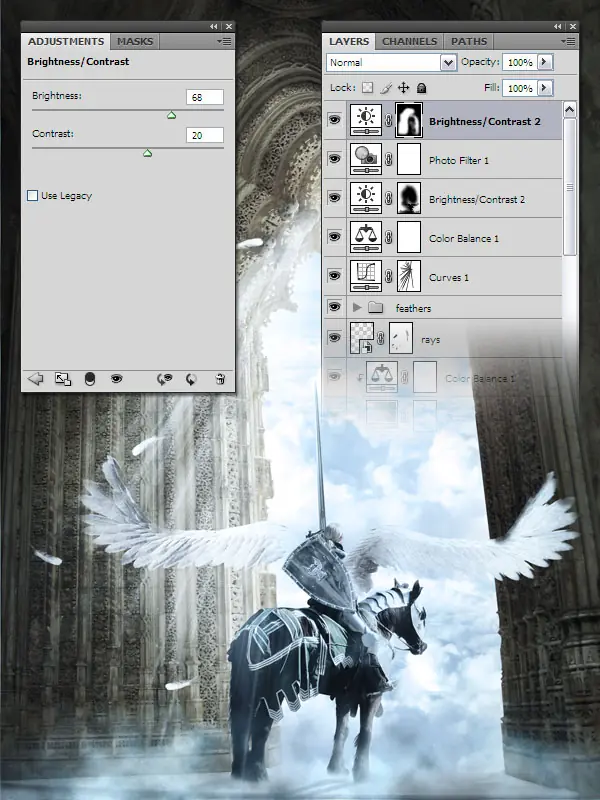
Task: Click the return to adjustment list arrow
Action: pyautogui.click(x=35, y=379)
